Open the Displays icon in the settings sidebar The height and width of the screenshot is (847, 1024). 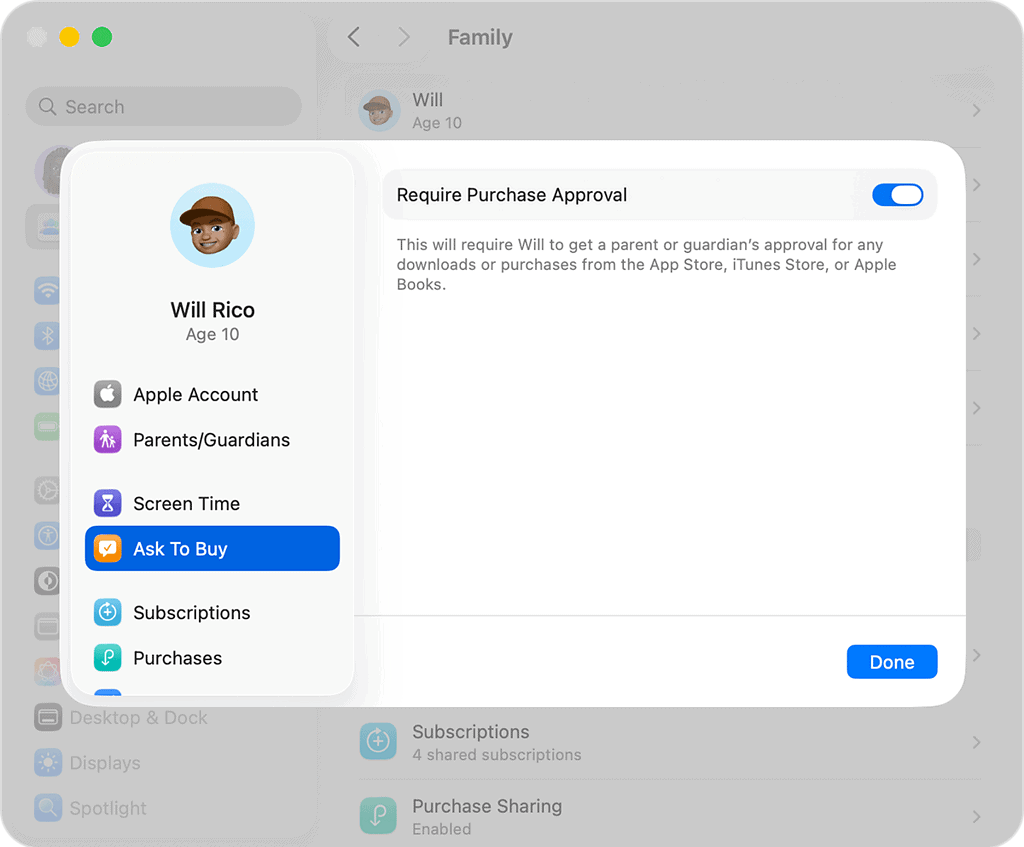[x=48, y=763]
